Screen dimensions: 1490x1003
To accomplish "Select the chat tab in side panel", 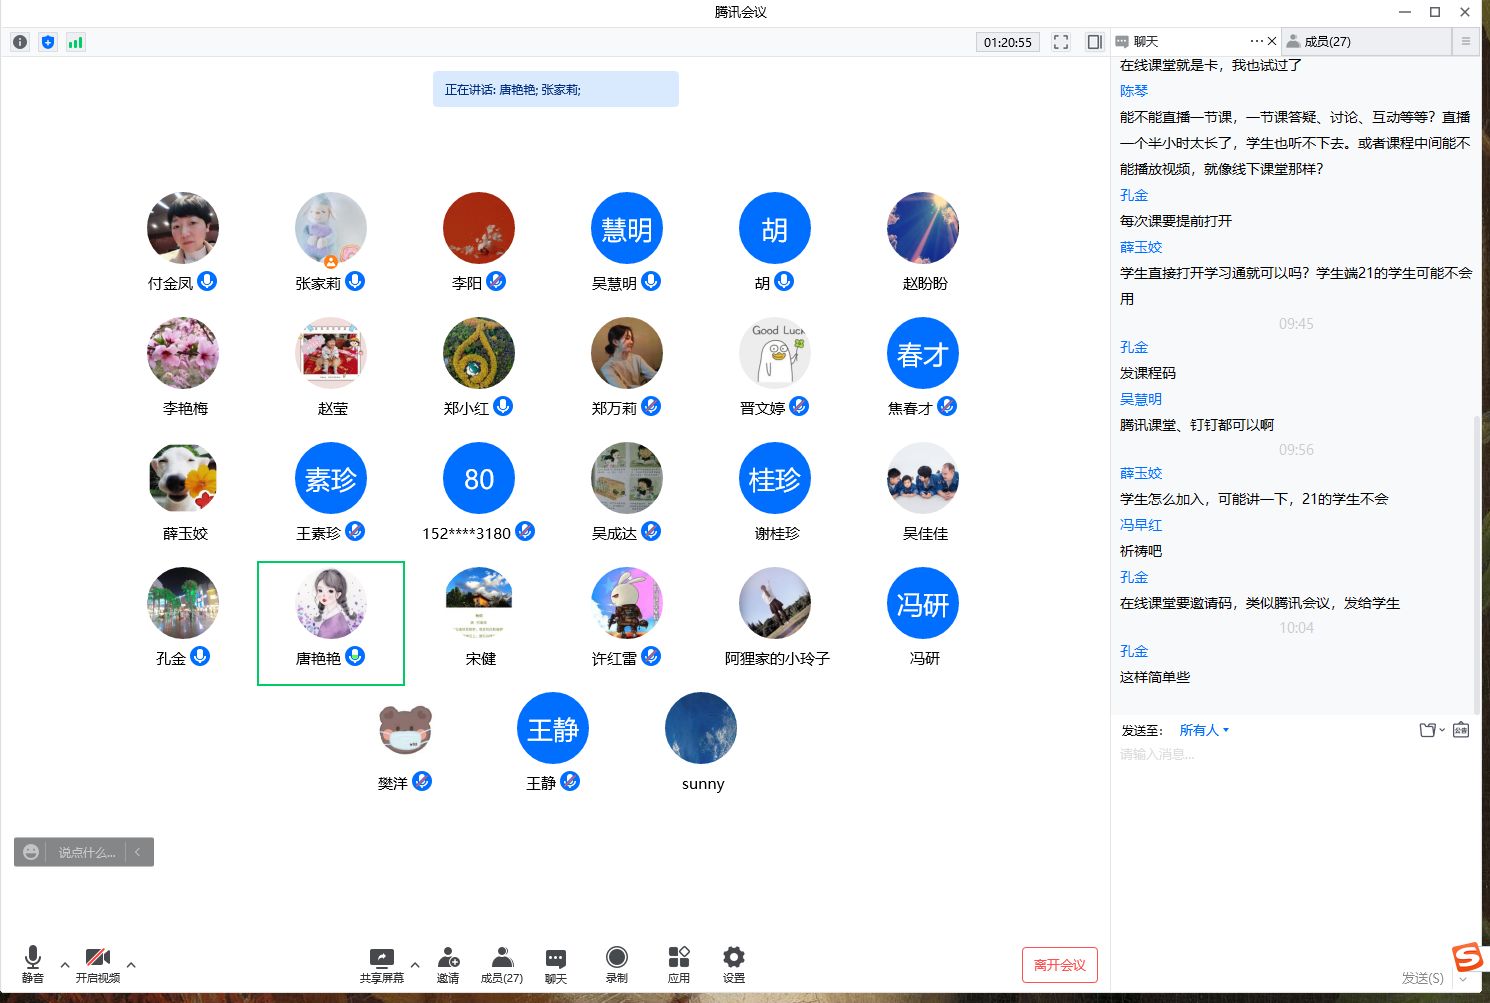I will click(1145, 42).
